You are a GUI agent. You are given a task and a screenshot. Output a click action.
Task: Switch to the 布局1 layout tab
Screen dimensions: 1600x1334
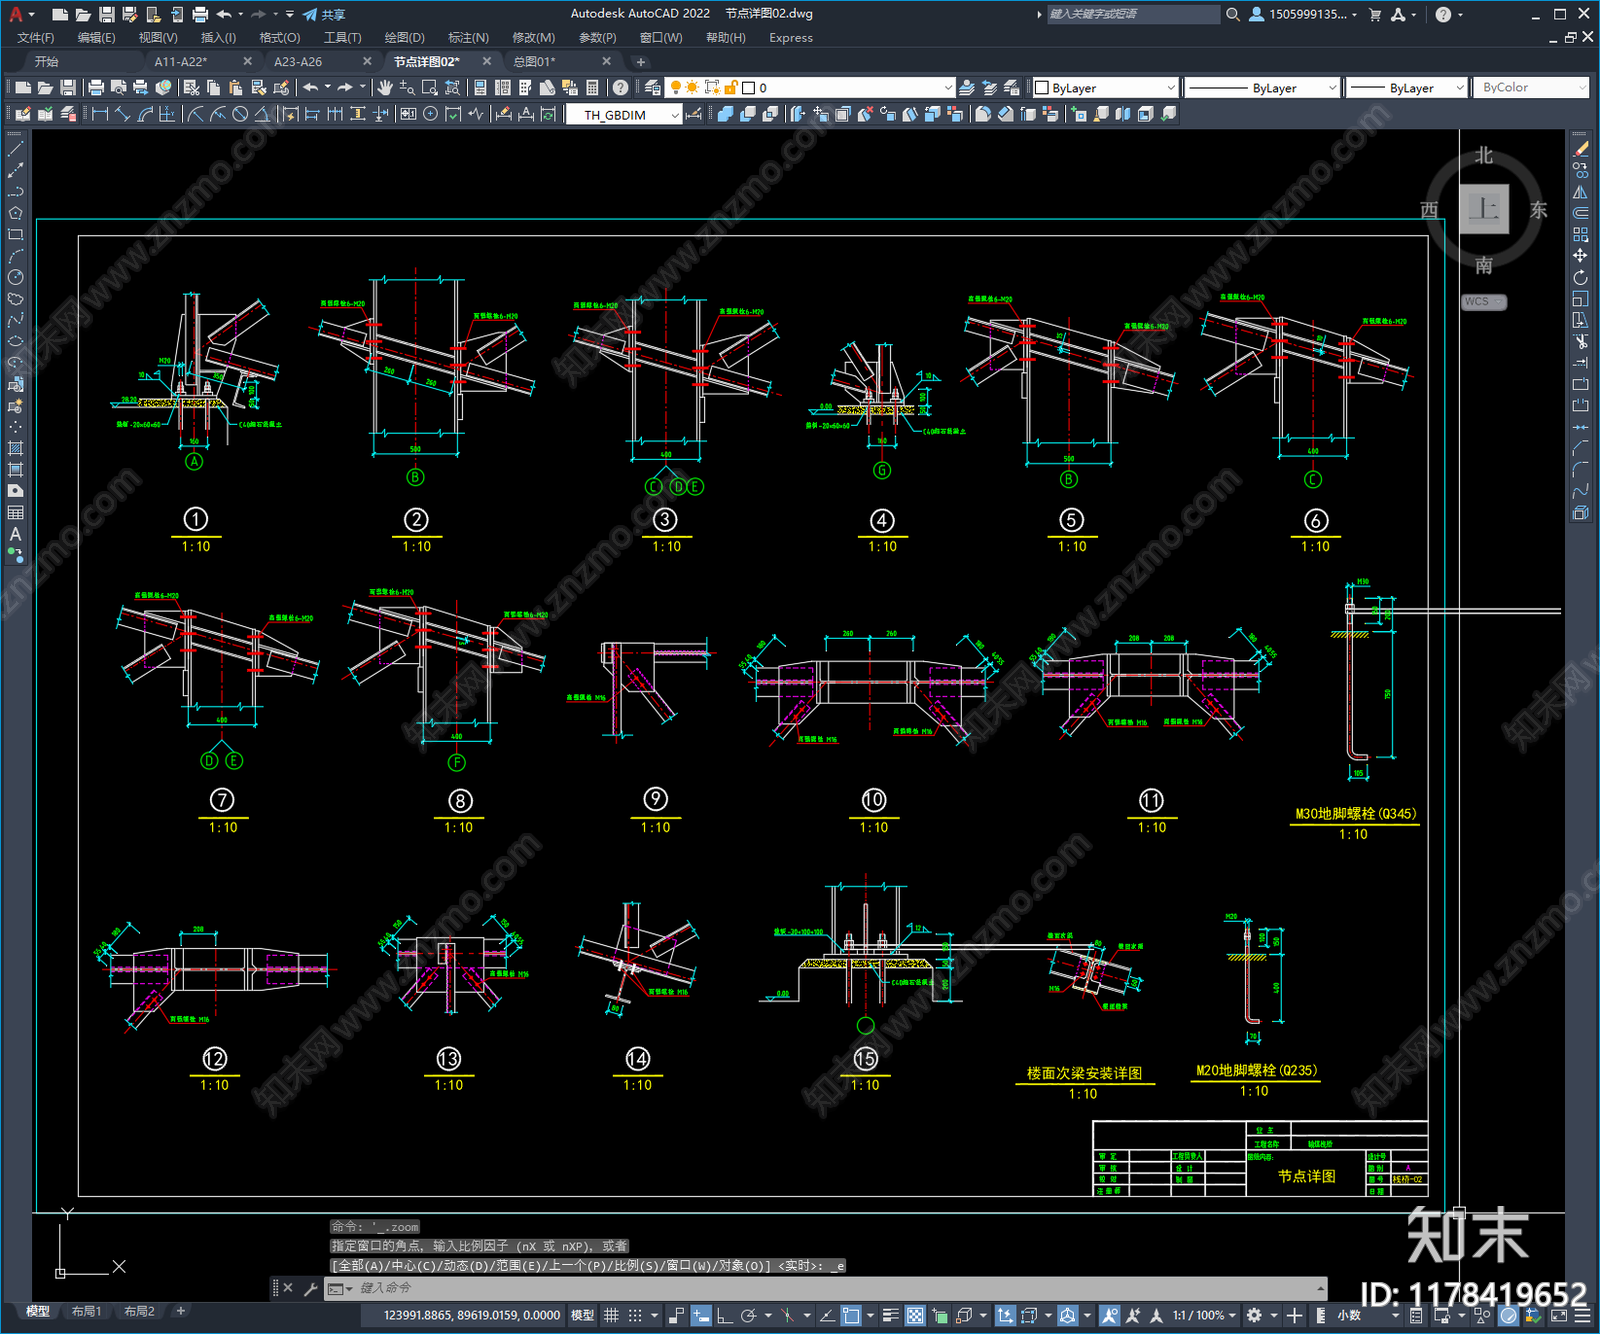pyautogui.click(x=86, y=1311)
